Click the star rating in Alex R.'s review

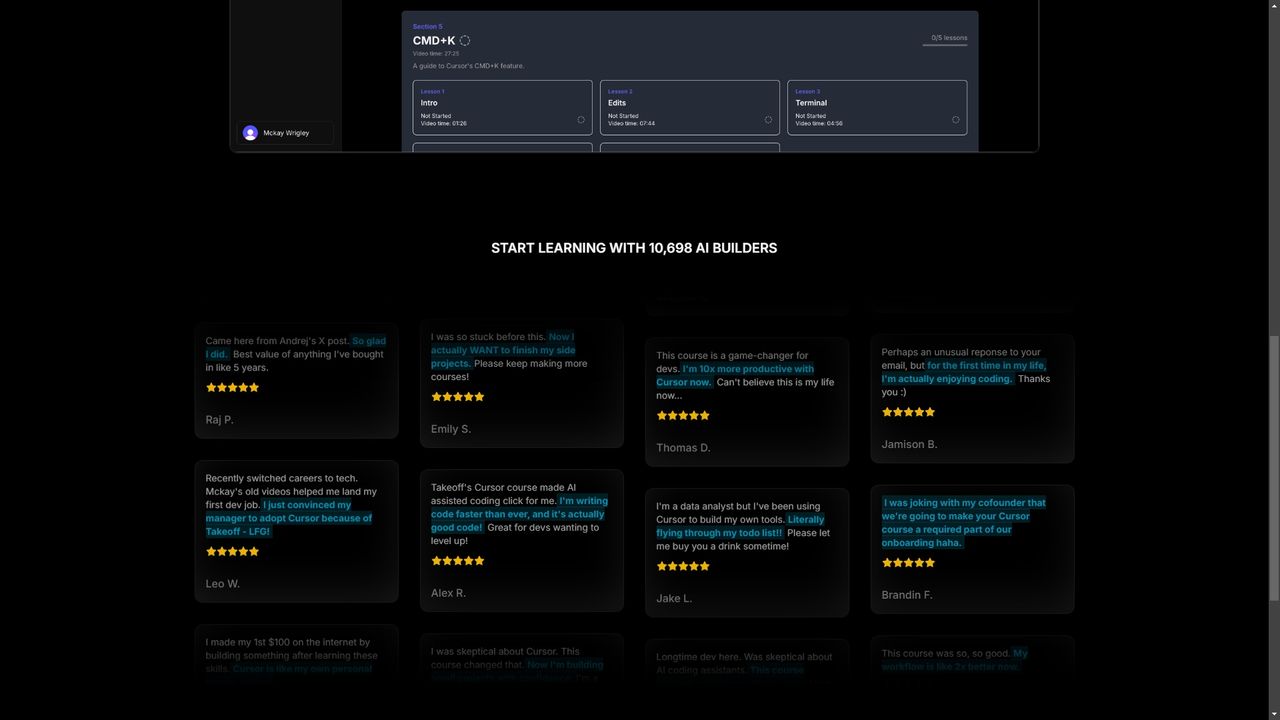pos(458,561)
